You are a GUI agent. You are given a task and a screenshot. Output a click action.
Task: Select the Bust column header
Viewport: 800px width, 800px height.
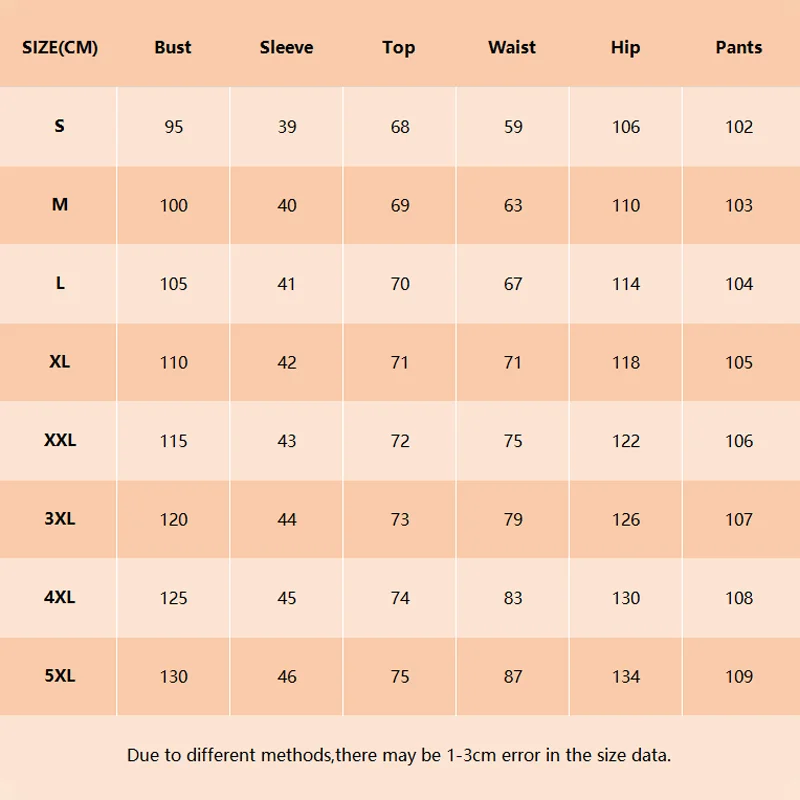[x=173, y=47]
